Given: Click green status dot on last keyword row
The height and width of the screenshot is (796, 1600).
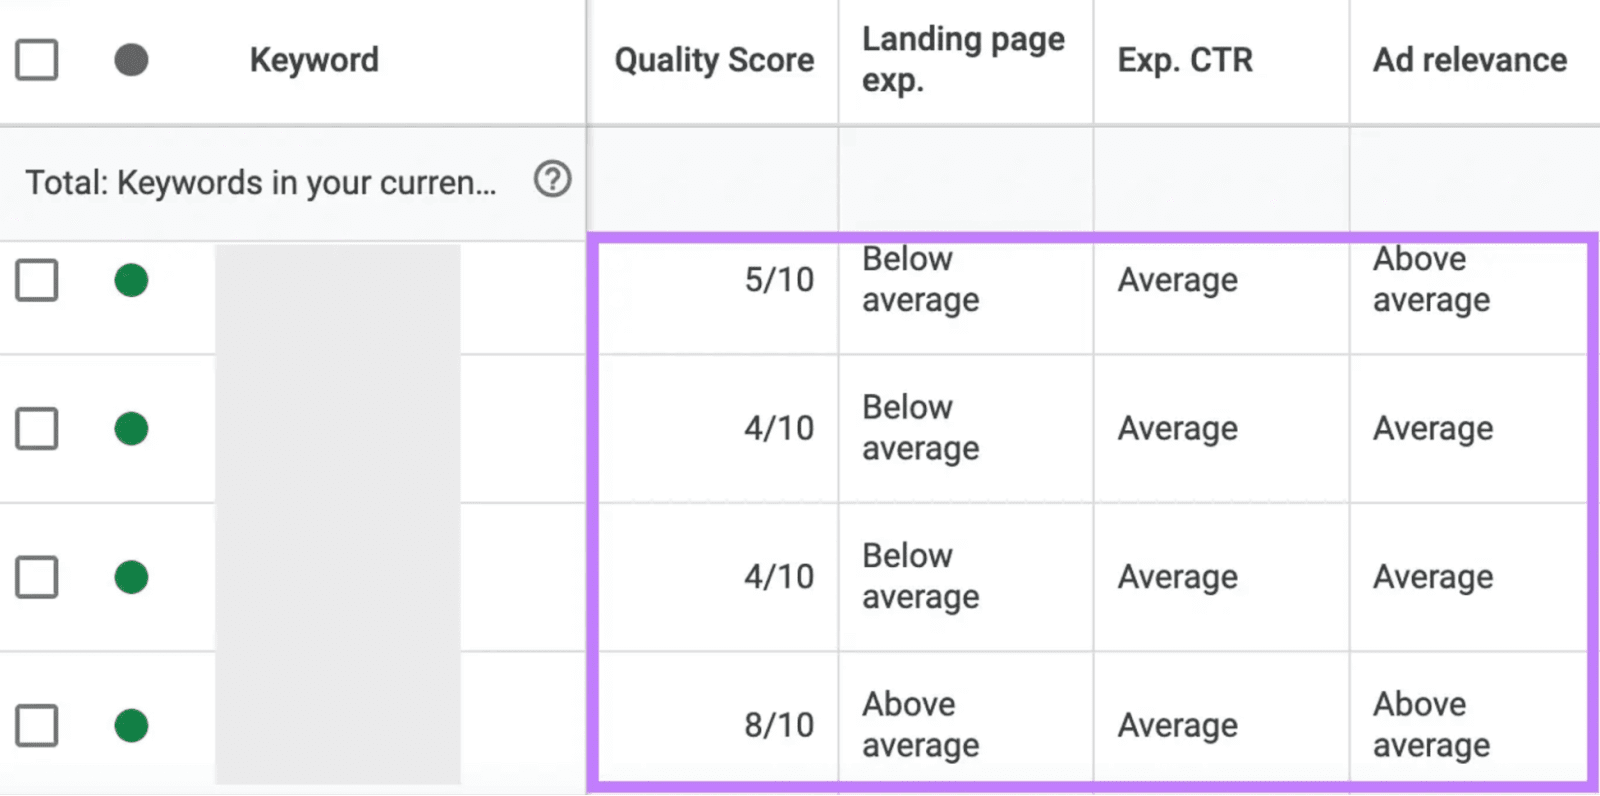Looking at the screenshot, I should pyautogui.click(x=129, y=725).
